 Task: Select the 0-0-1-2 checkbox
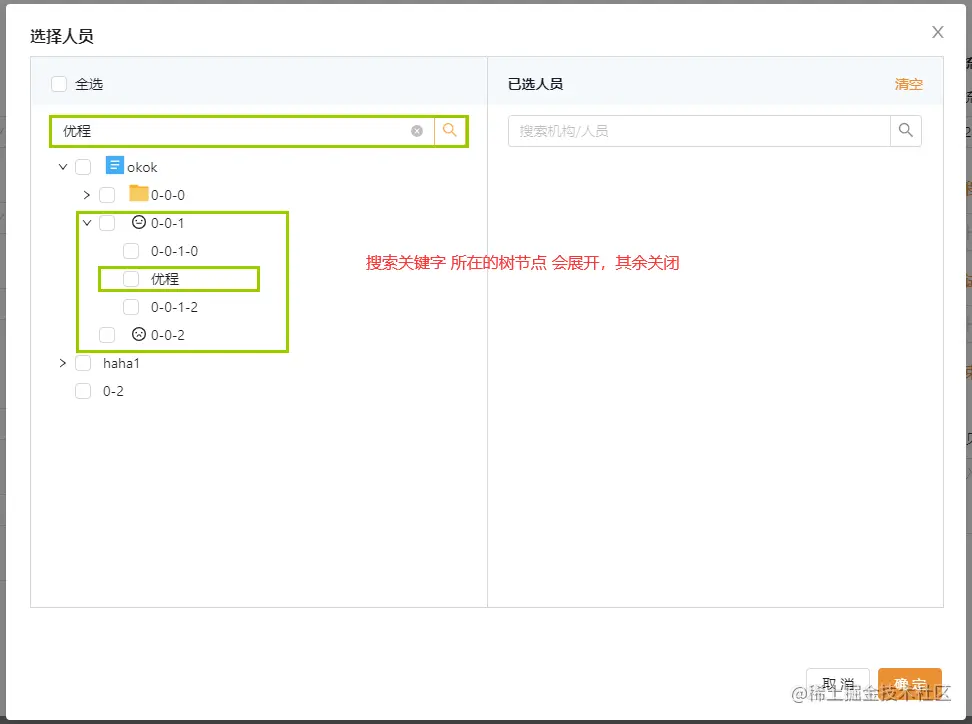[x=131, y=307]
